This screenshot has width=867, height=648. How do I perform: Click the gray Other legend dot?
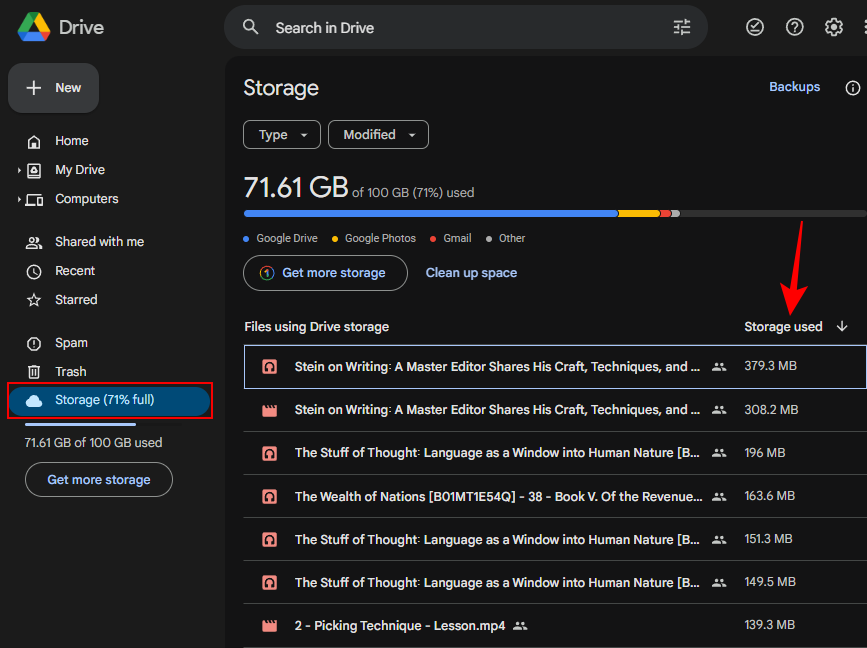pos(489,239)
